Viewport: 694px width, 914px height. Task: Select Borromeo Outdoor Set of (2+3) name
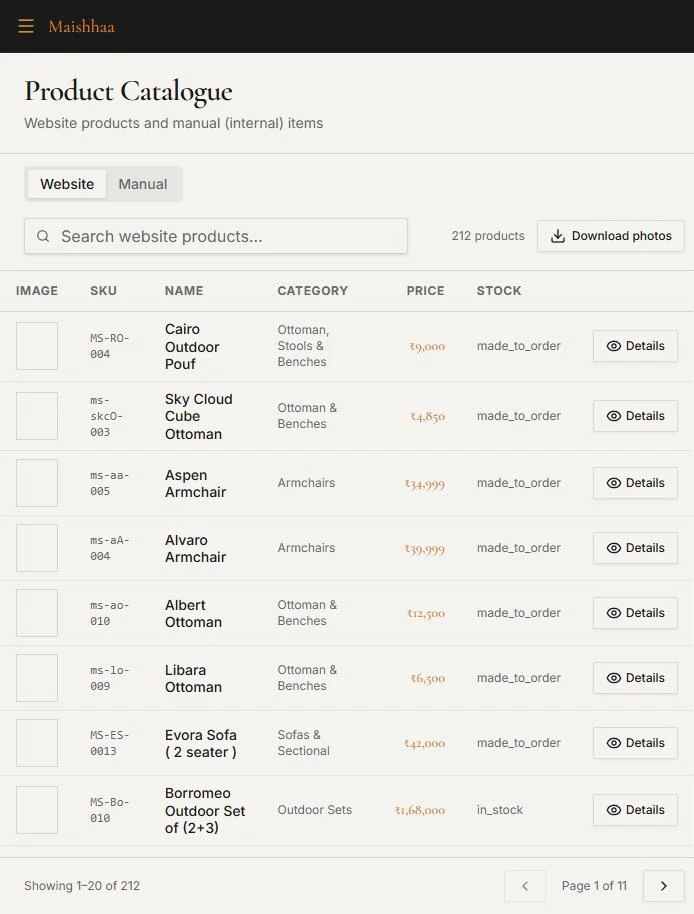tap(205, 810)
